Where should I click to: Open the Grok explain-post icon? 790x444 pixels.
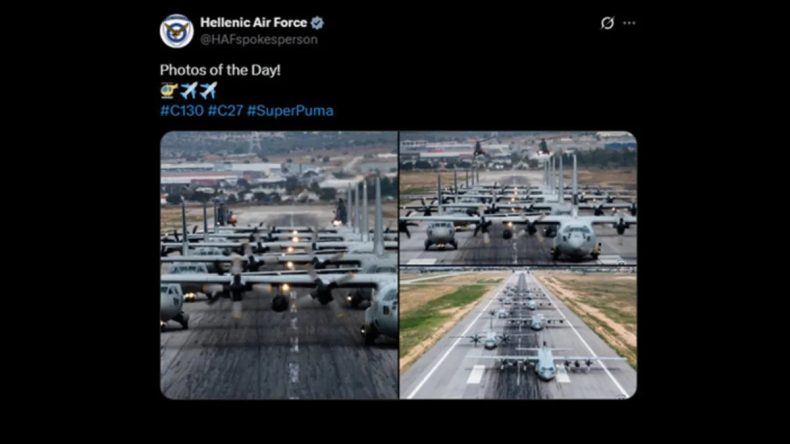[x=607, y=23]
